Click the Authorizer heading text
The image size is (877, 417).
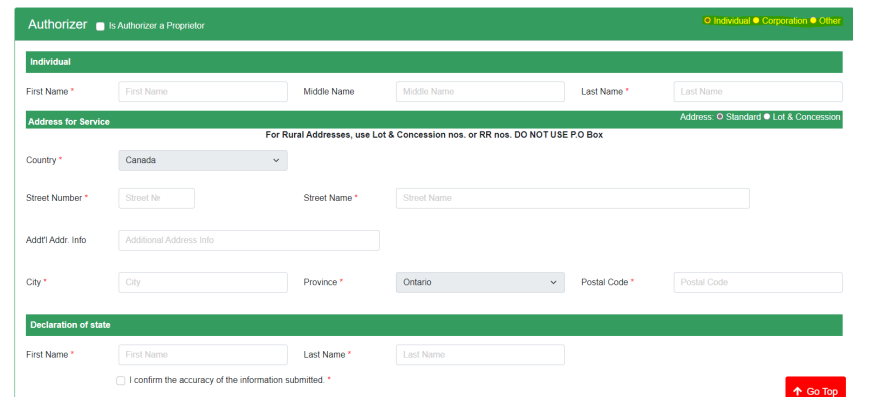coord(58,25)
